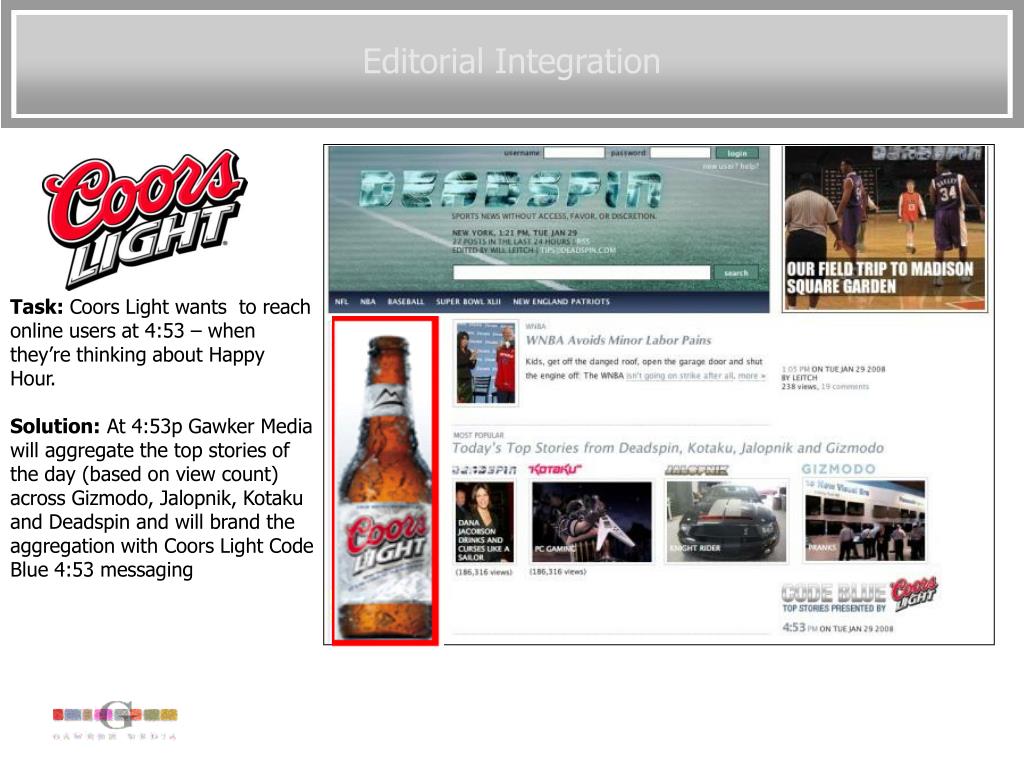Click the 'Most Popular' label
This screenshot has height=768, width=1024.
coord(478,435)
